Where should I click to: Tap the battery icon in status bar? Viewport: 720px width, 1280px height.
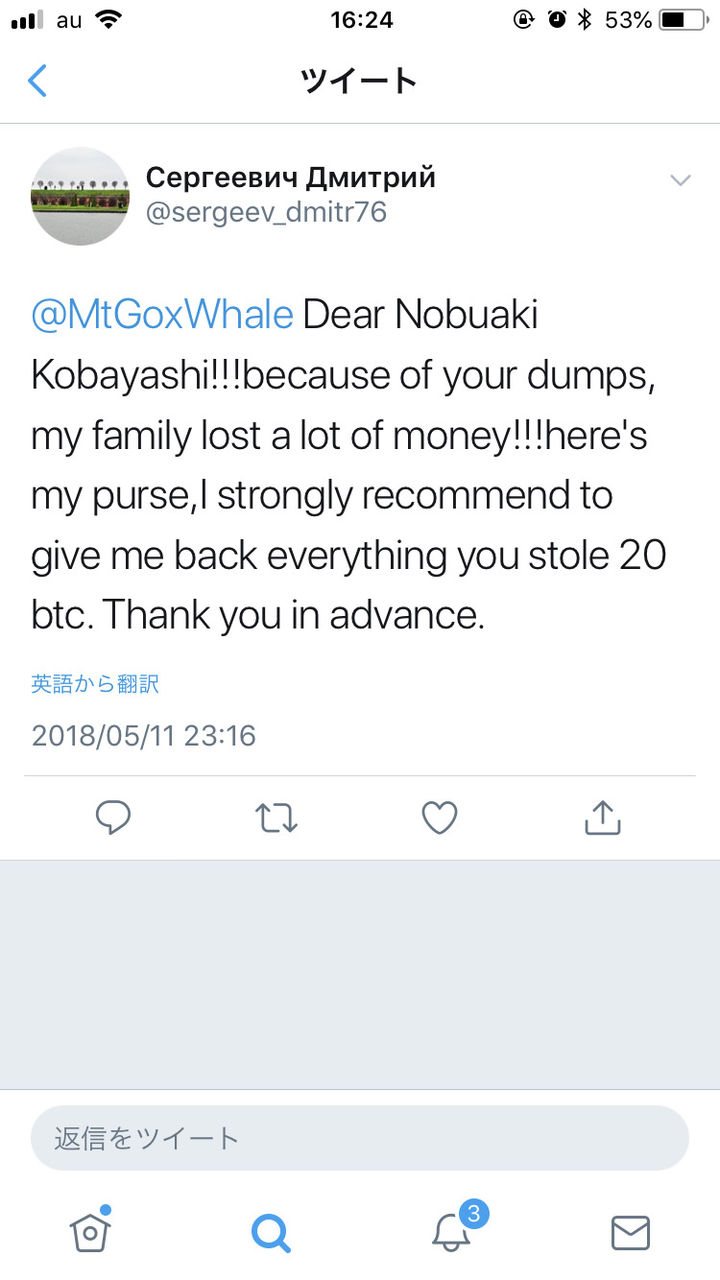[x=684, y=19]
